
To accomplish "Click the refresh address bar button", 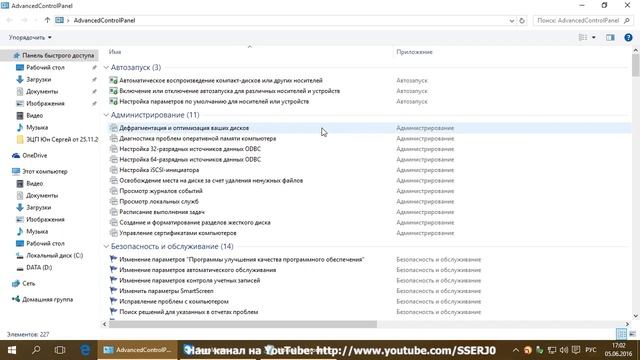I will pos(522,20).
